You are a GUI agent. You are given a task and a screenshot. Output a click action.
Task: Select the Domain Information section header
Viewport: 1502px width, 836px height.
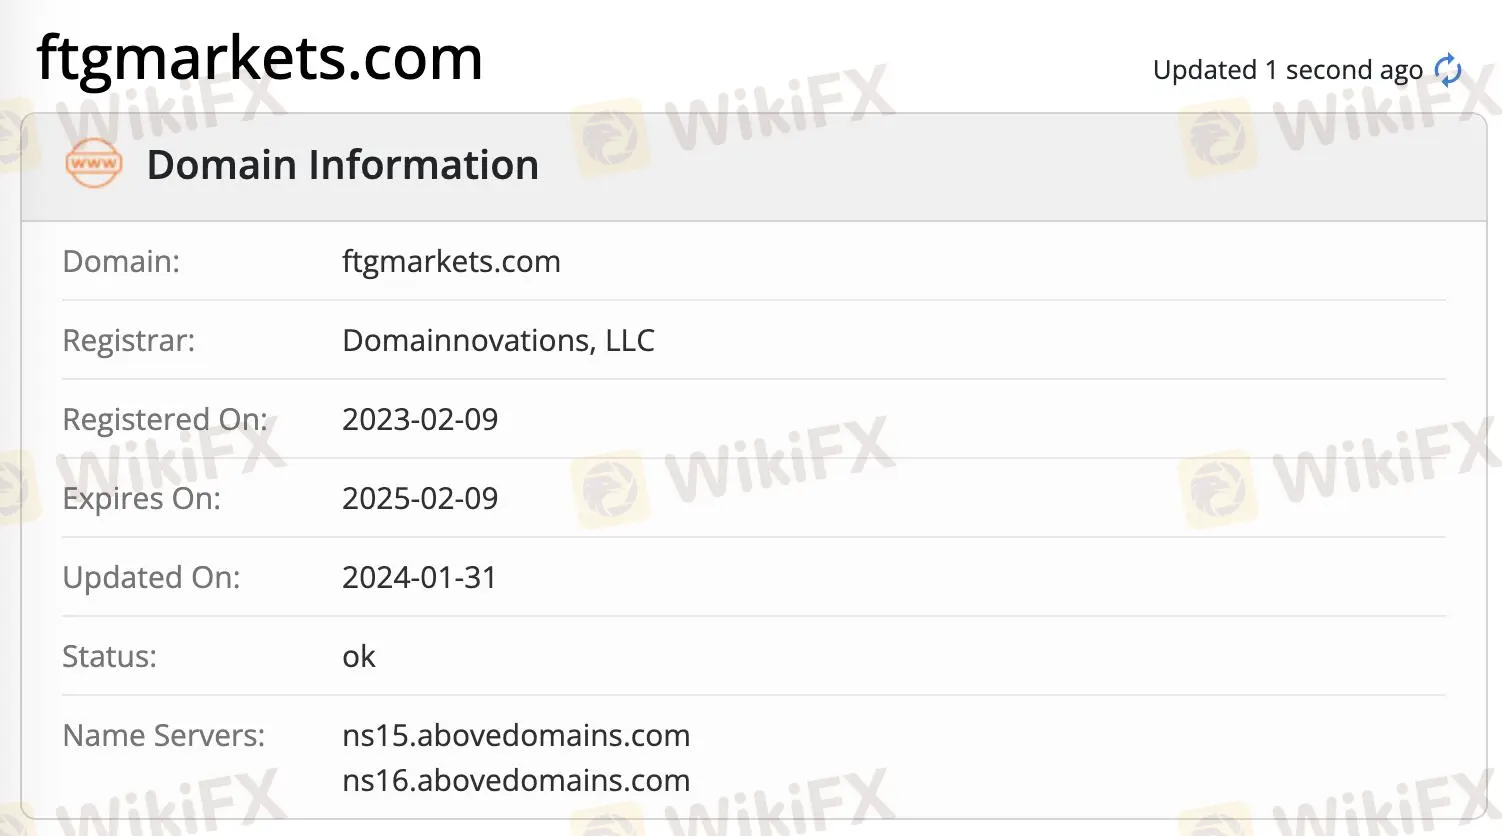[x=342, y=164]
